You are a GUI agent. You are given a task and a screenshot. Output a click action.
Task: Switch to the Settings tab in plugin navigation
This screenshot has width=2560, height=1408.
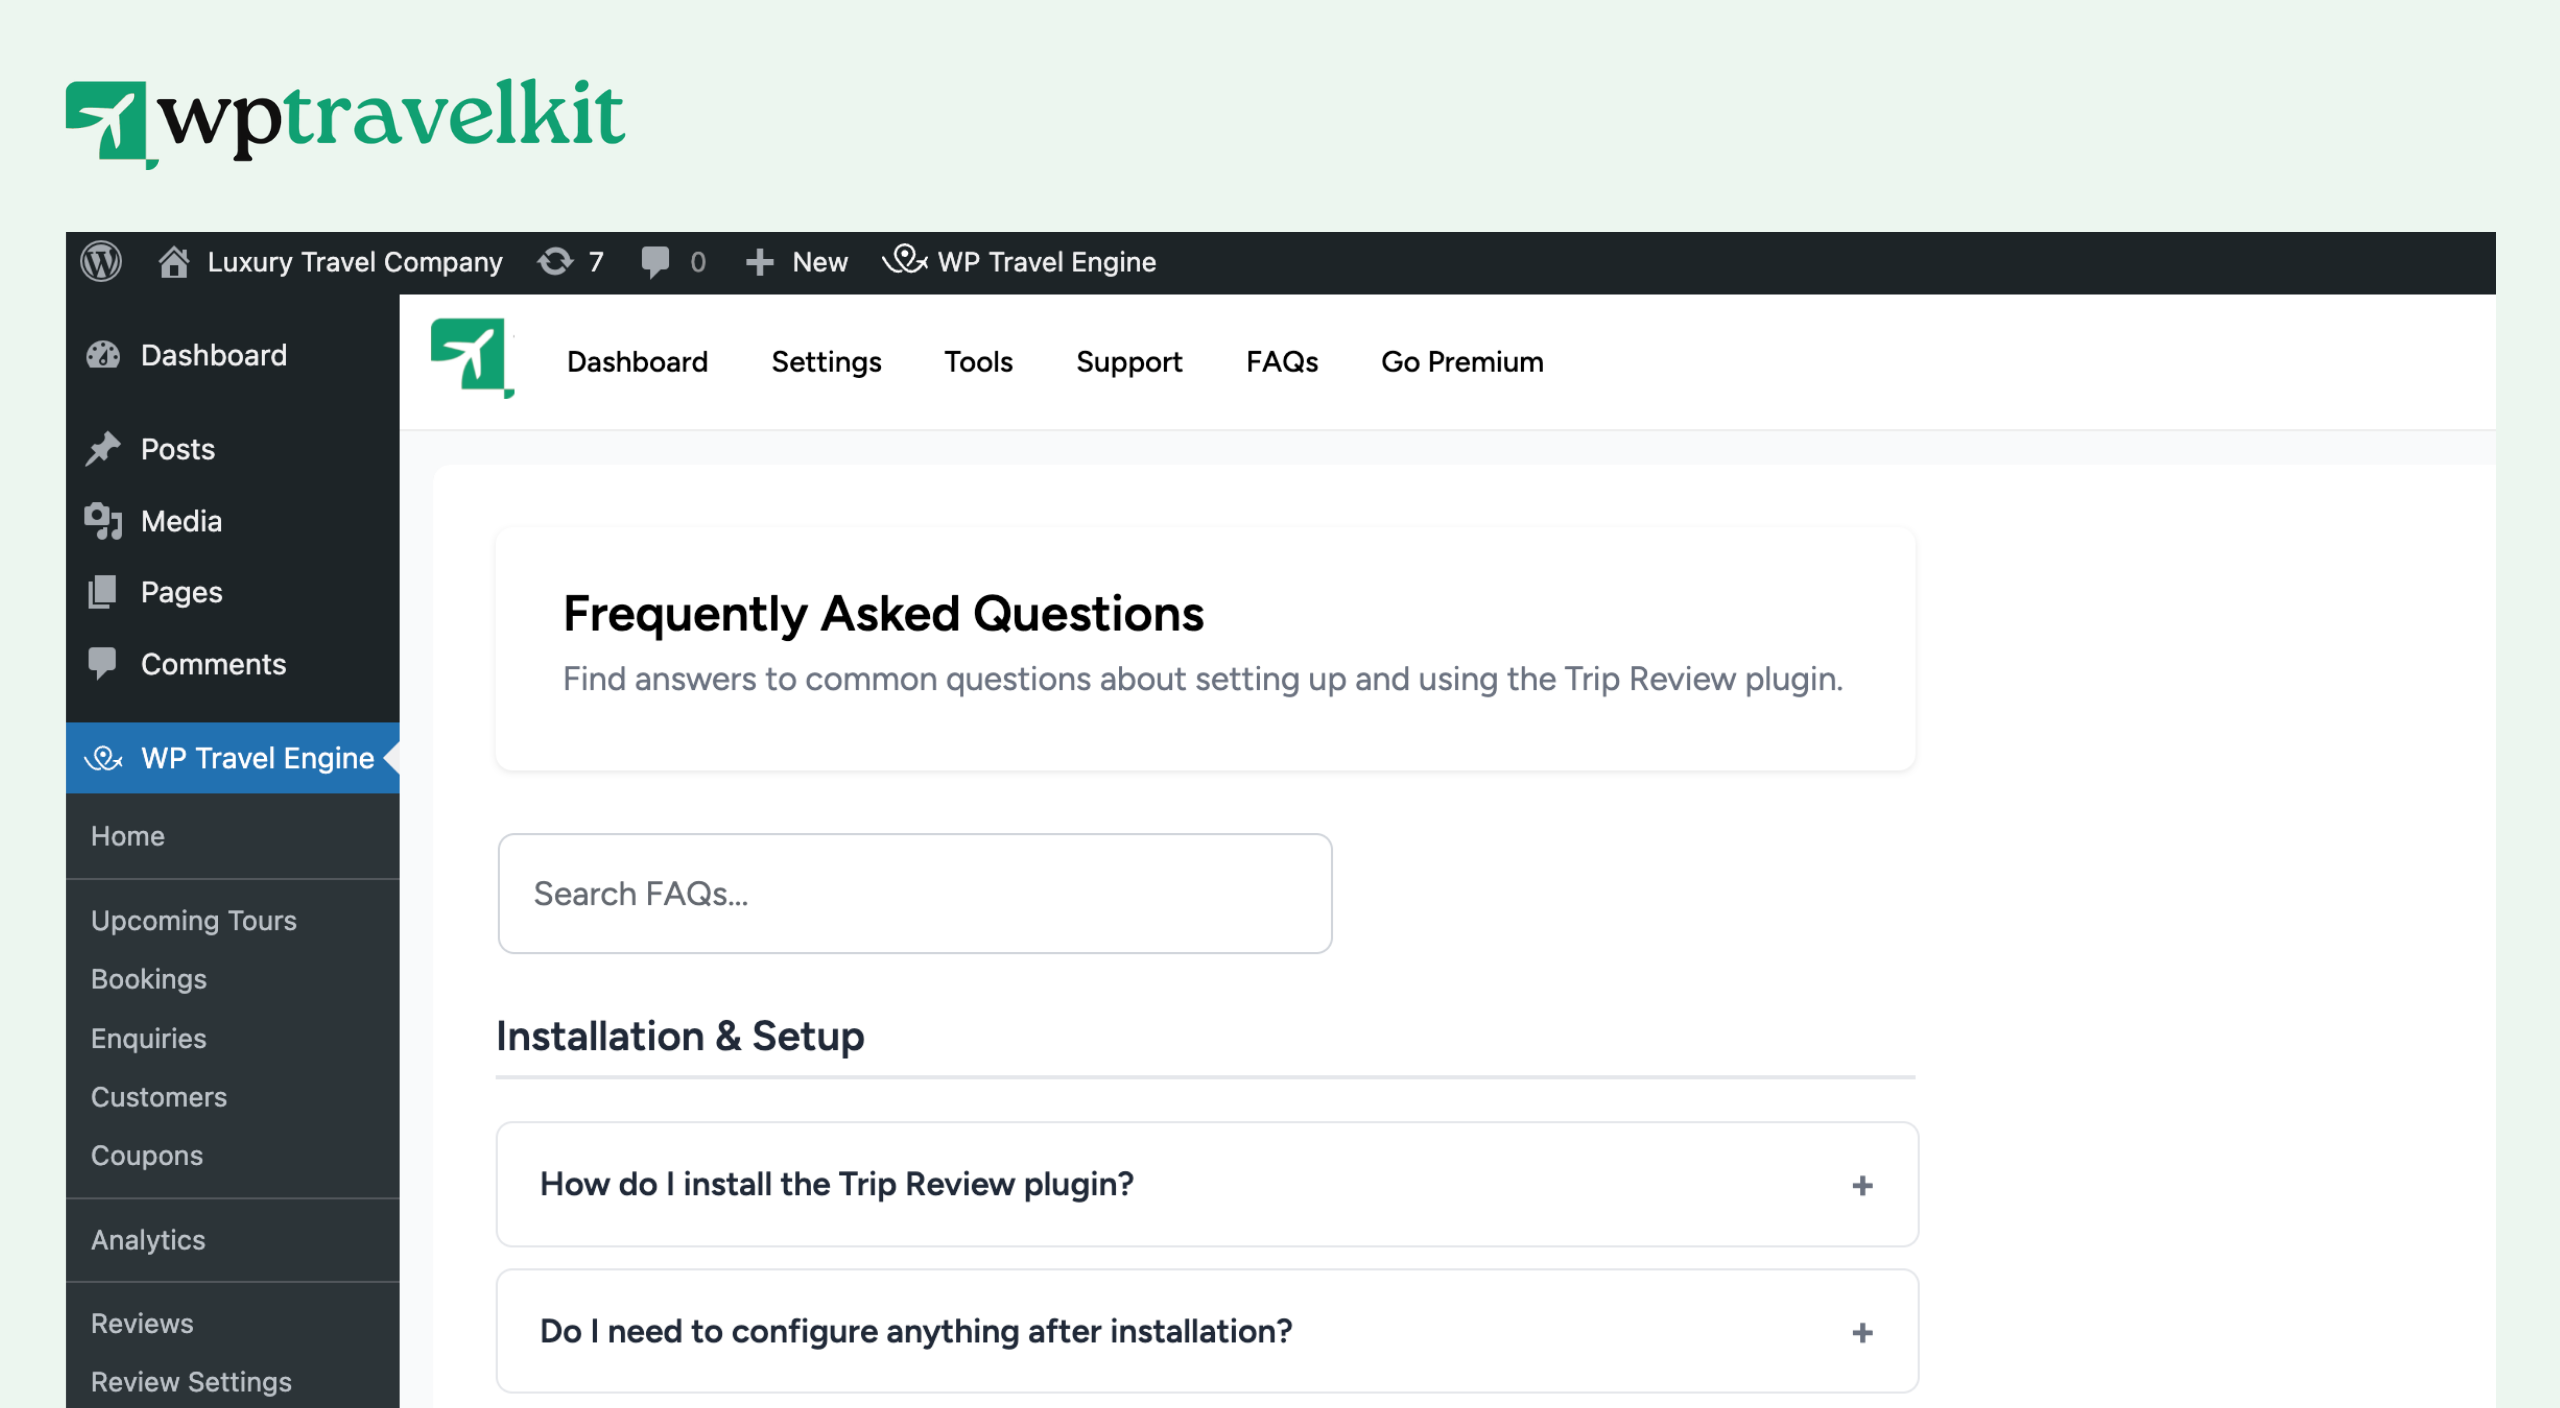pos(826,362)
